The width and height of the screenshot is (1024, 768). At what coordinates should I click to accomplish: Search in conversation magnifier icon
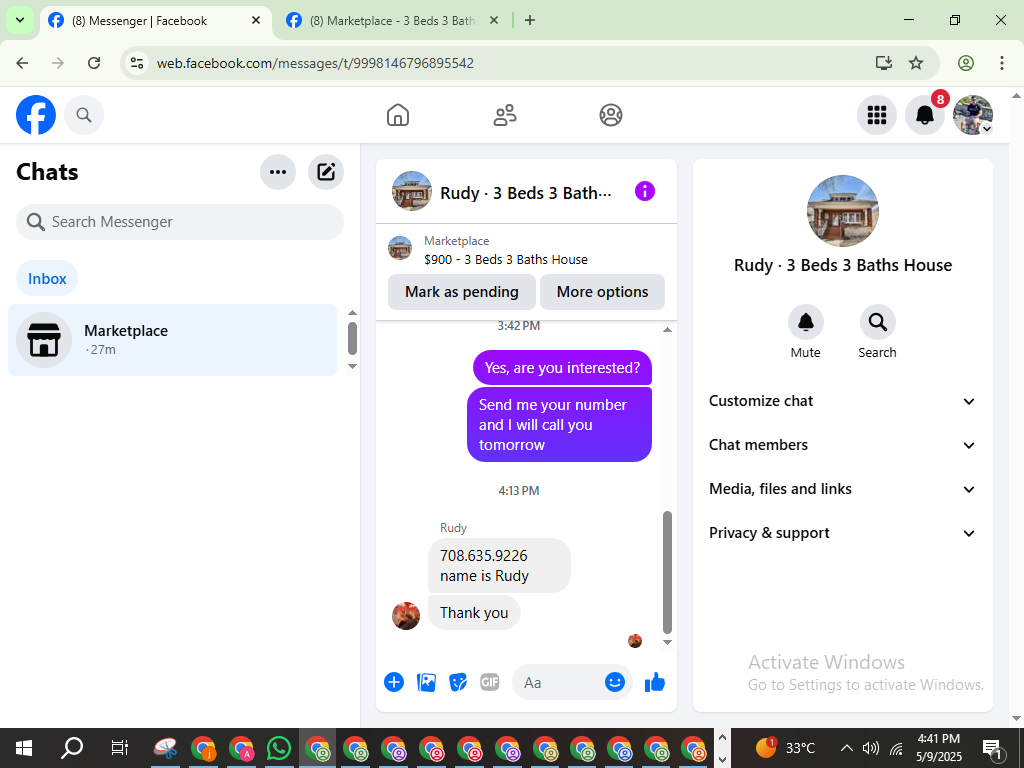(x=877, y=322)
